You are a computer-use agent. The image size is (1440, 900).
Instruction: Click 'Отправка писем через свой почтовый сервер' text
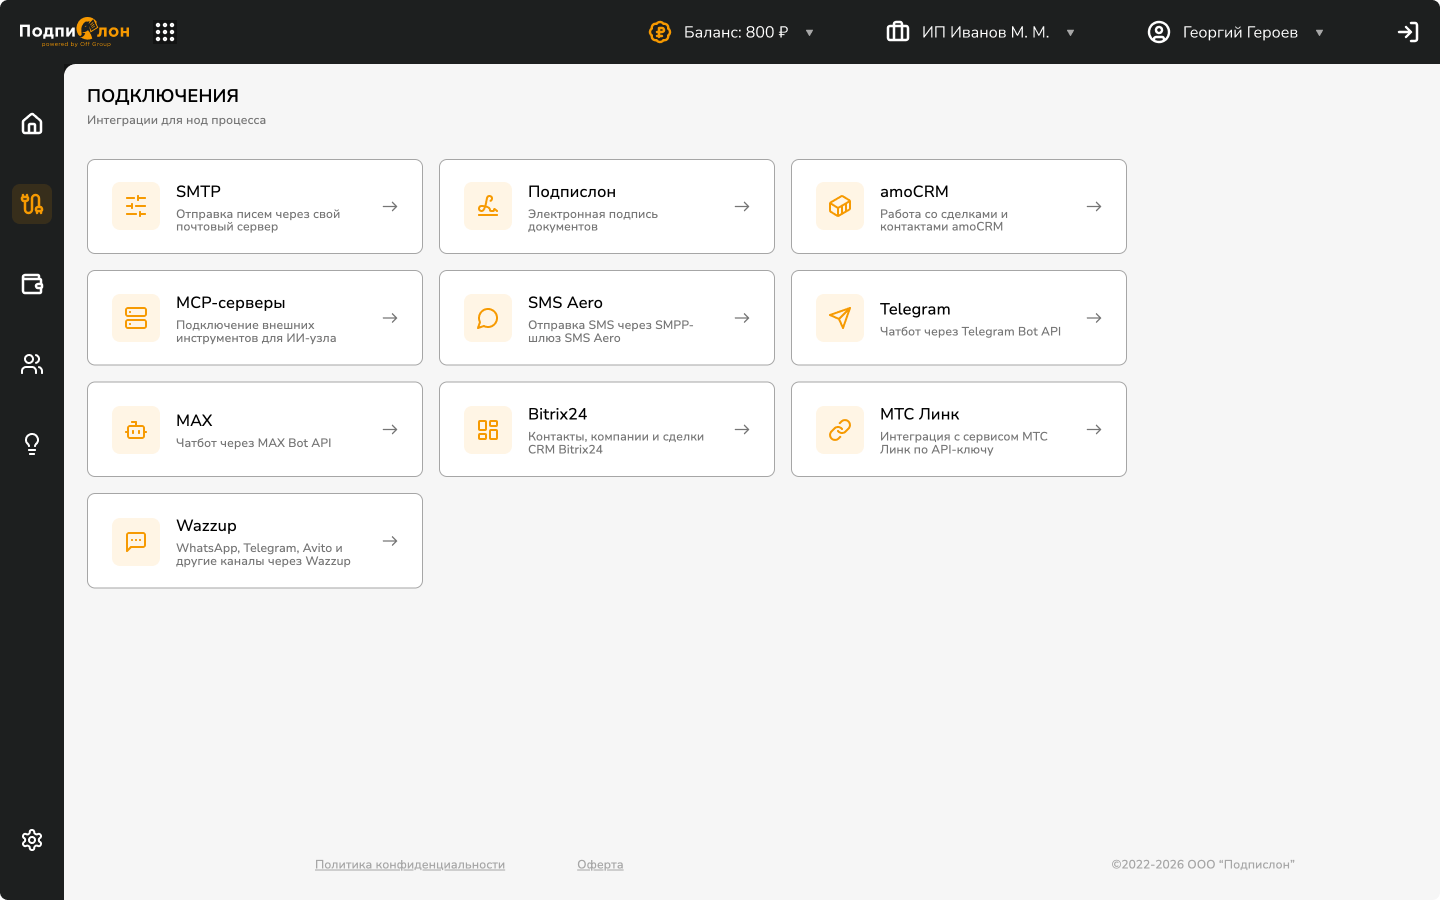pyautogui.click(x=258, y=220)
